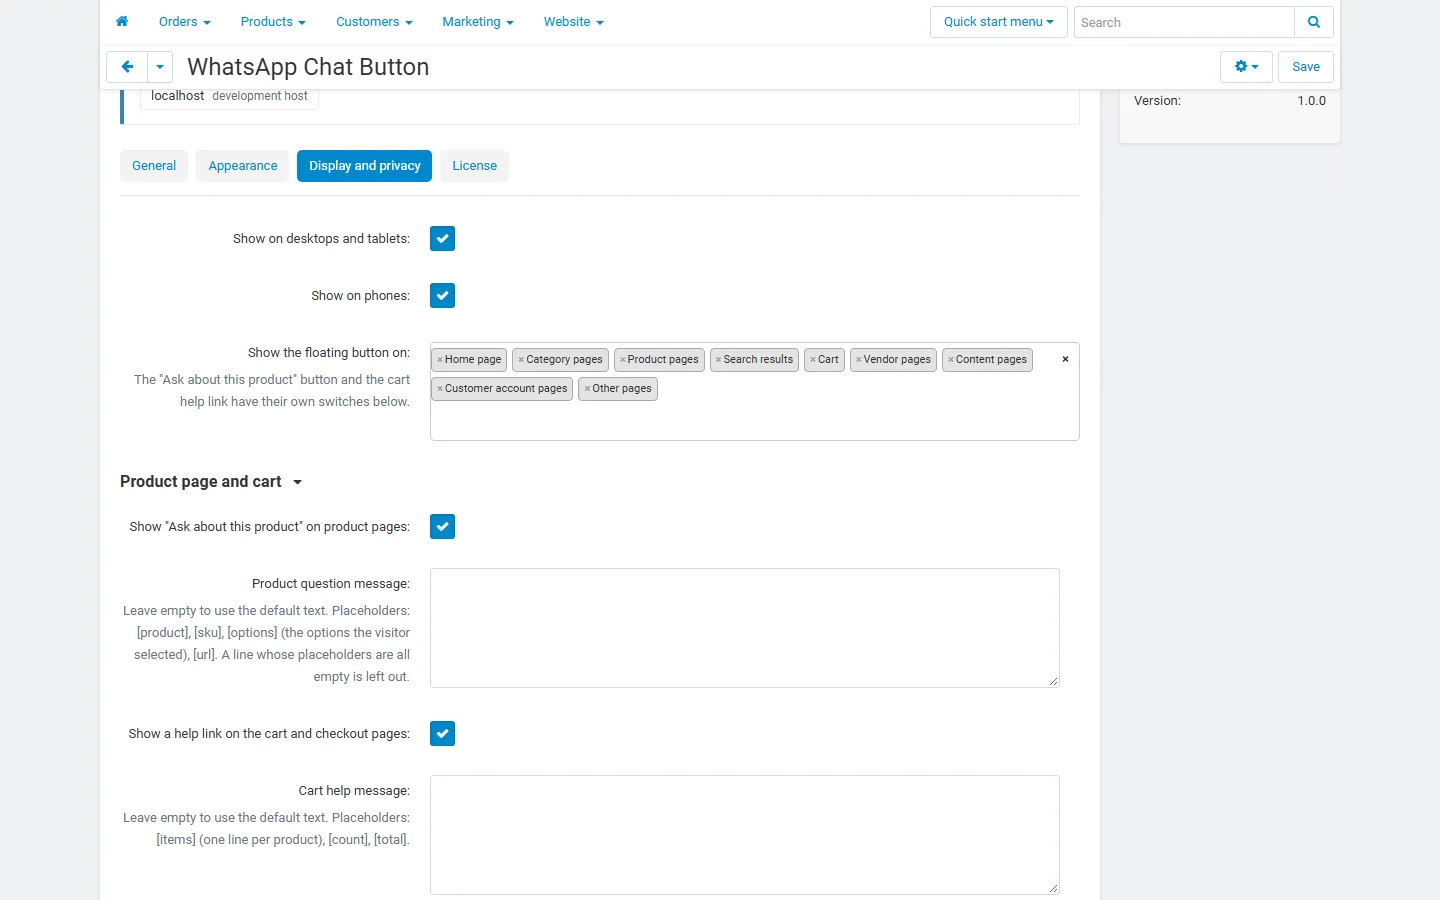Remove the Product pages tag
Screen dimensions: 1440x900
(622, 360)
